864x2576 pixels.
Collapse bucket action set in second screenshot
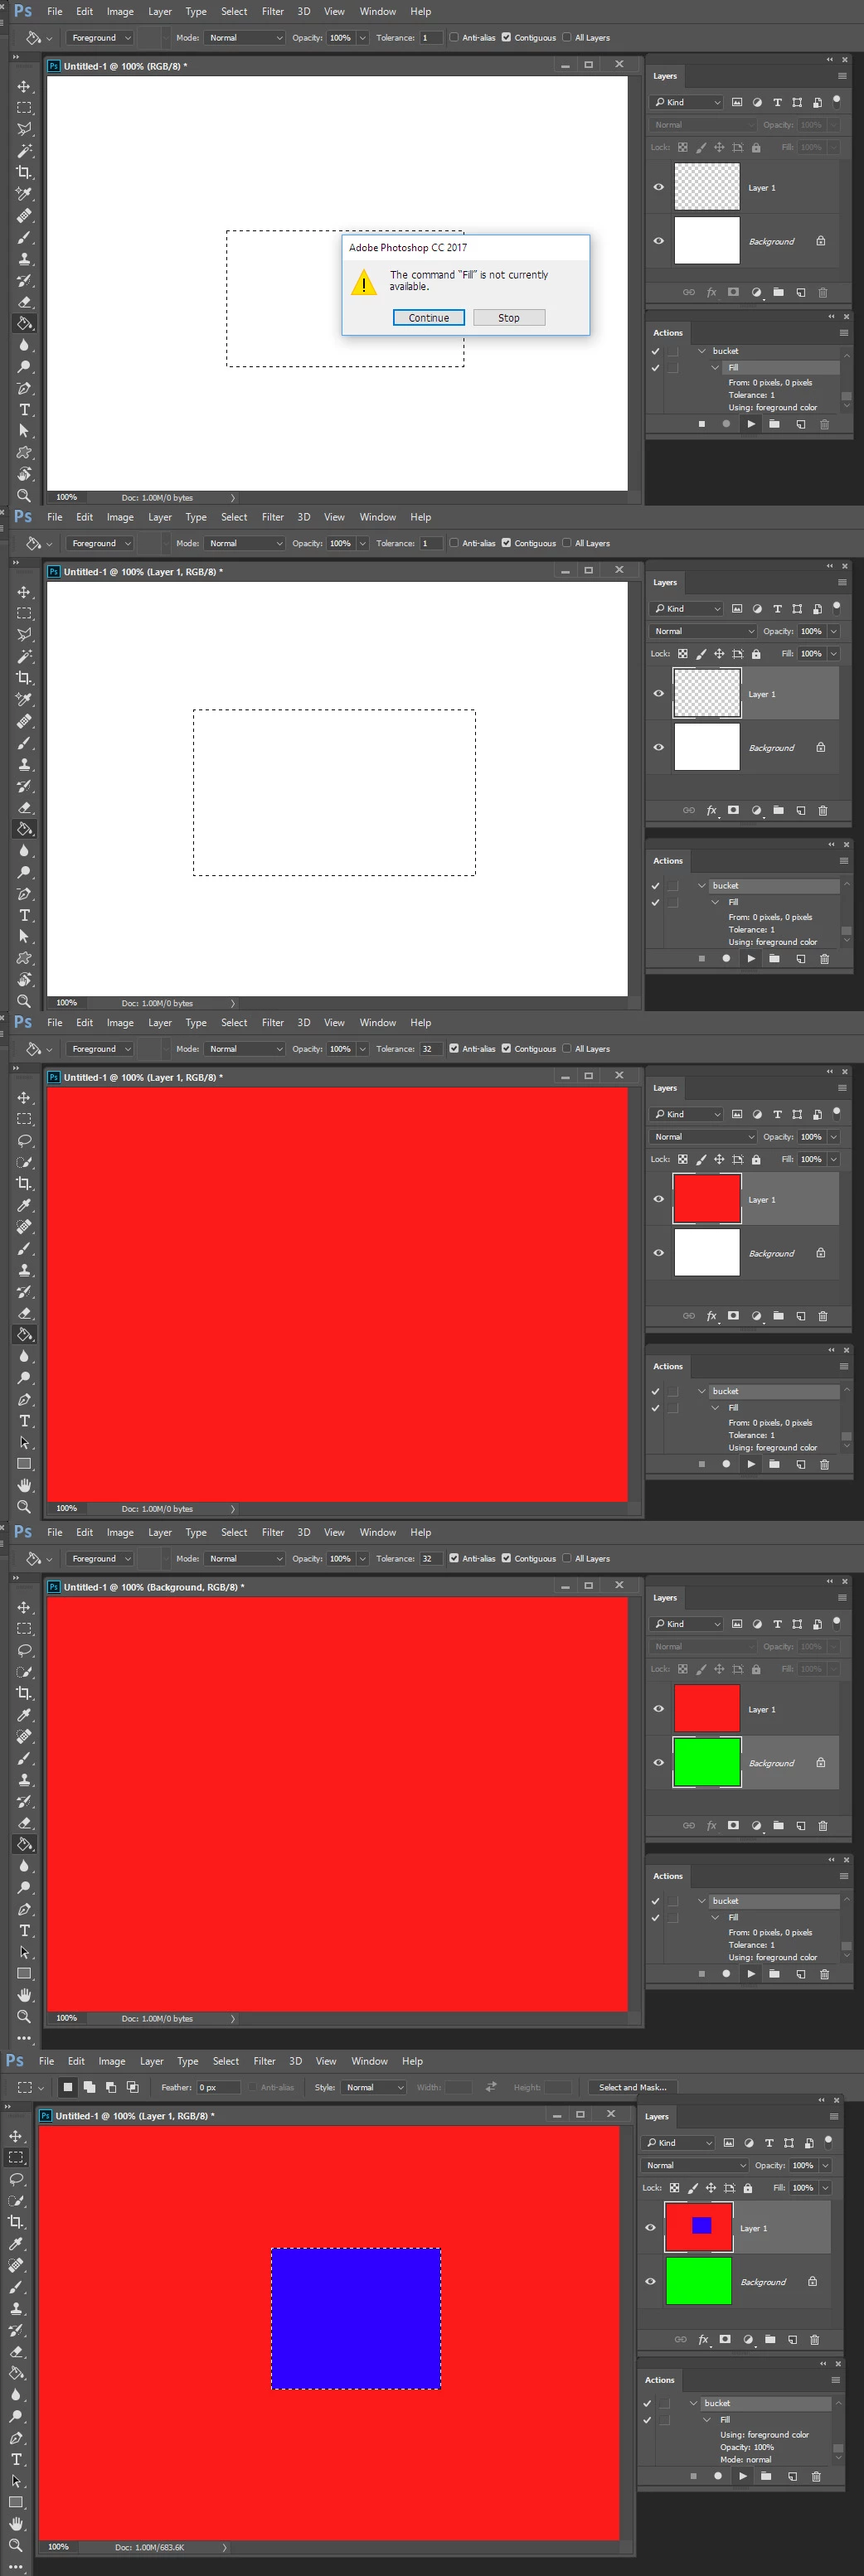click(x=702, y=886)
